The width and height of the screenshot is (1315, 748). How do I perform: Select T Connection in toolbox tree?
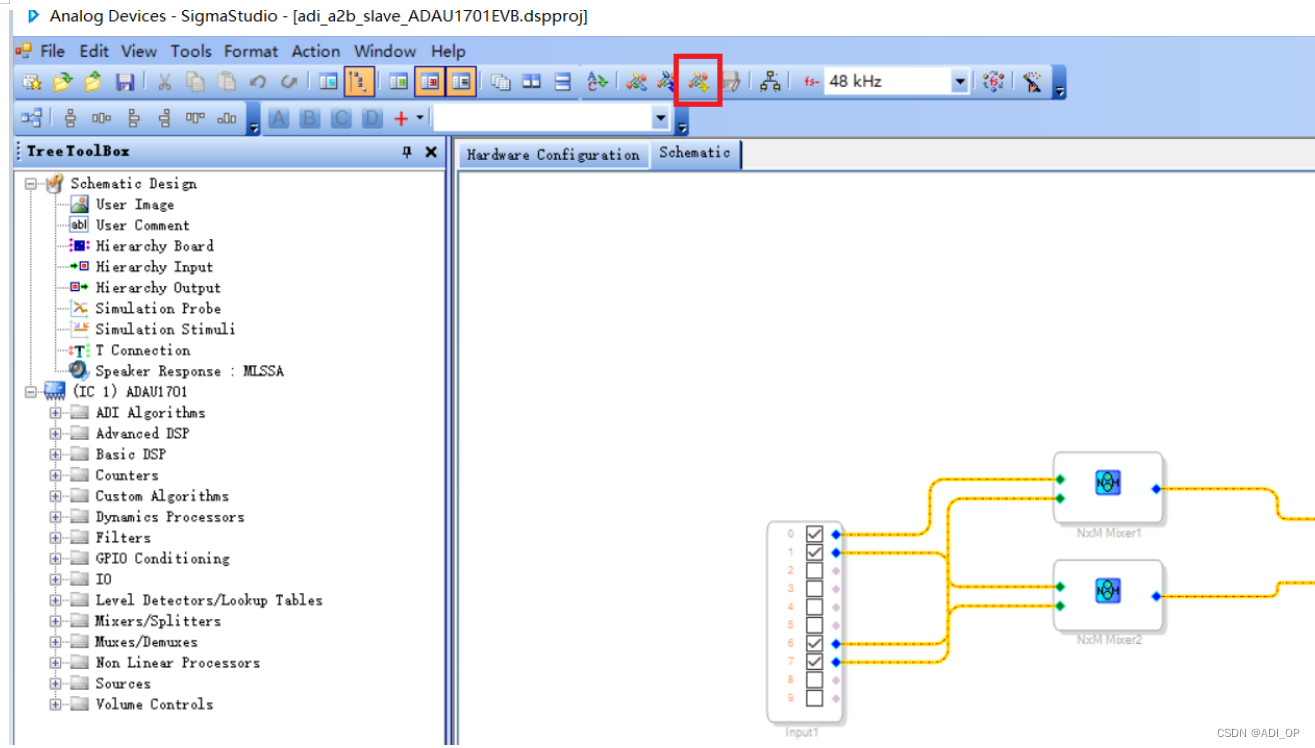(143, 350)
